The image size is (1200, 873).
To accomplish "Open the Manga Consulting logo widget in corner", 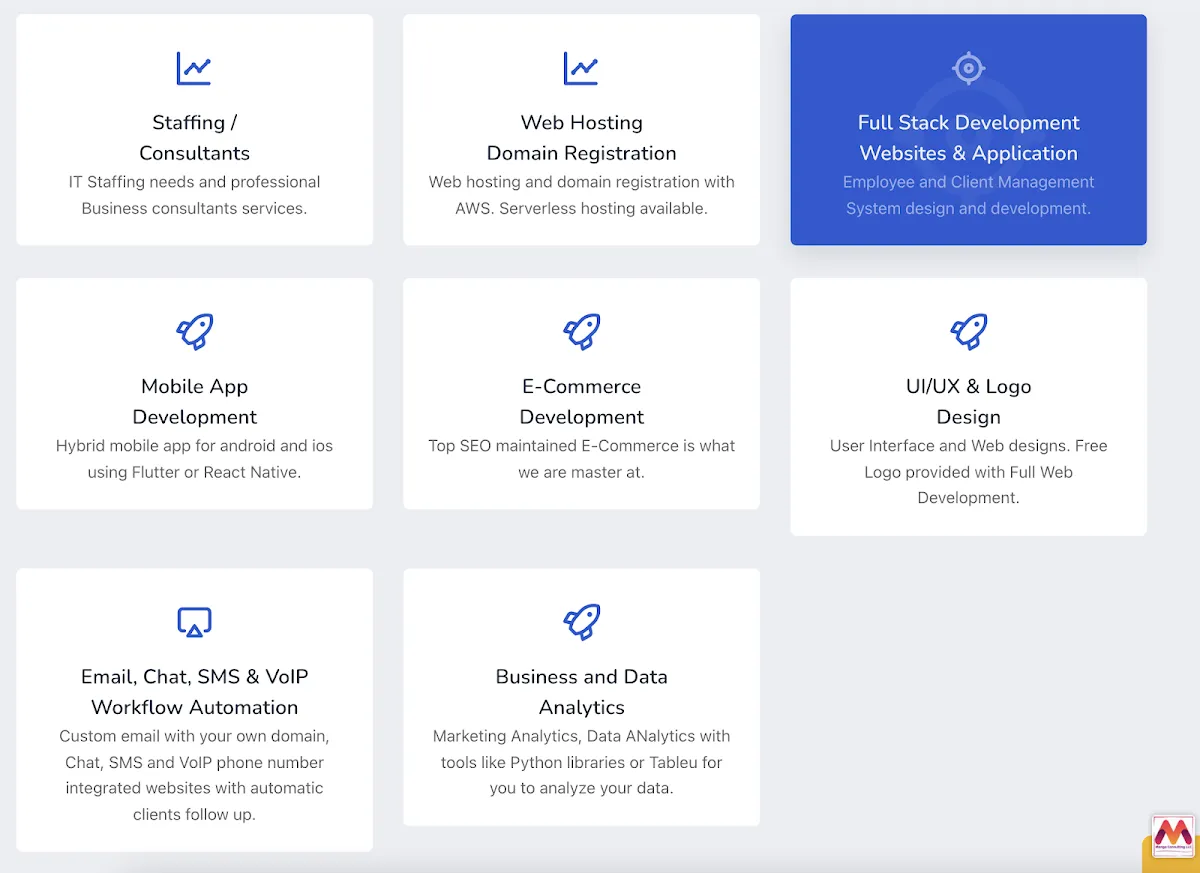I will tap(1172, 836).
